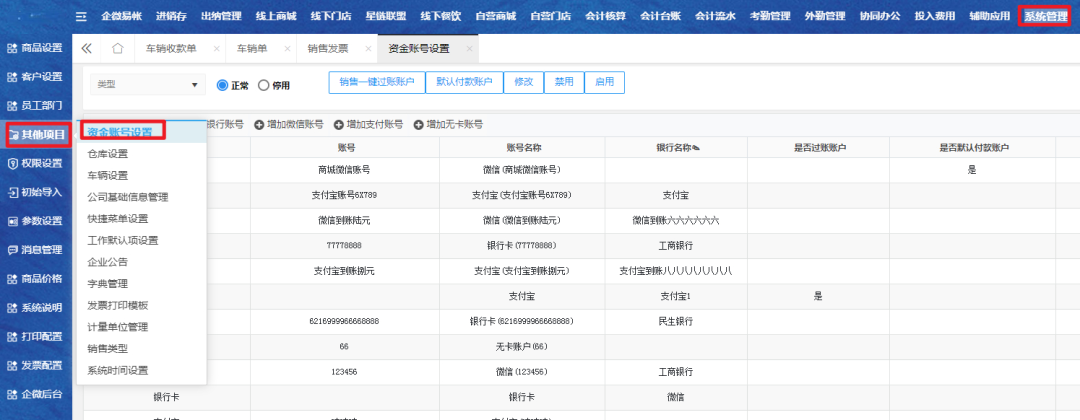Click the plus icon for 增加无卡账号
Image resolution: width=1080 pixels, height=420 pixels.
click(x=418, y=125)
